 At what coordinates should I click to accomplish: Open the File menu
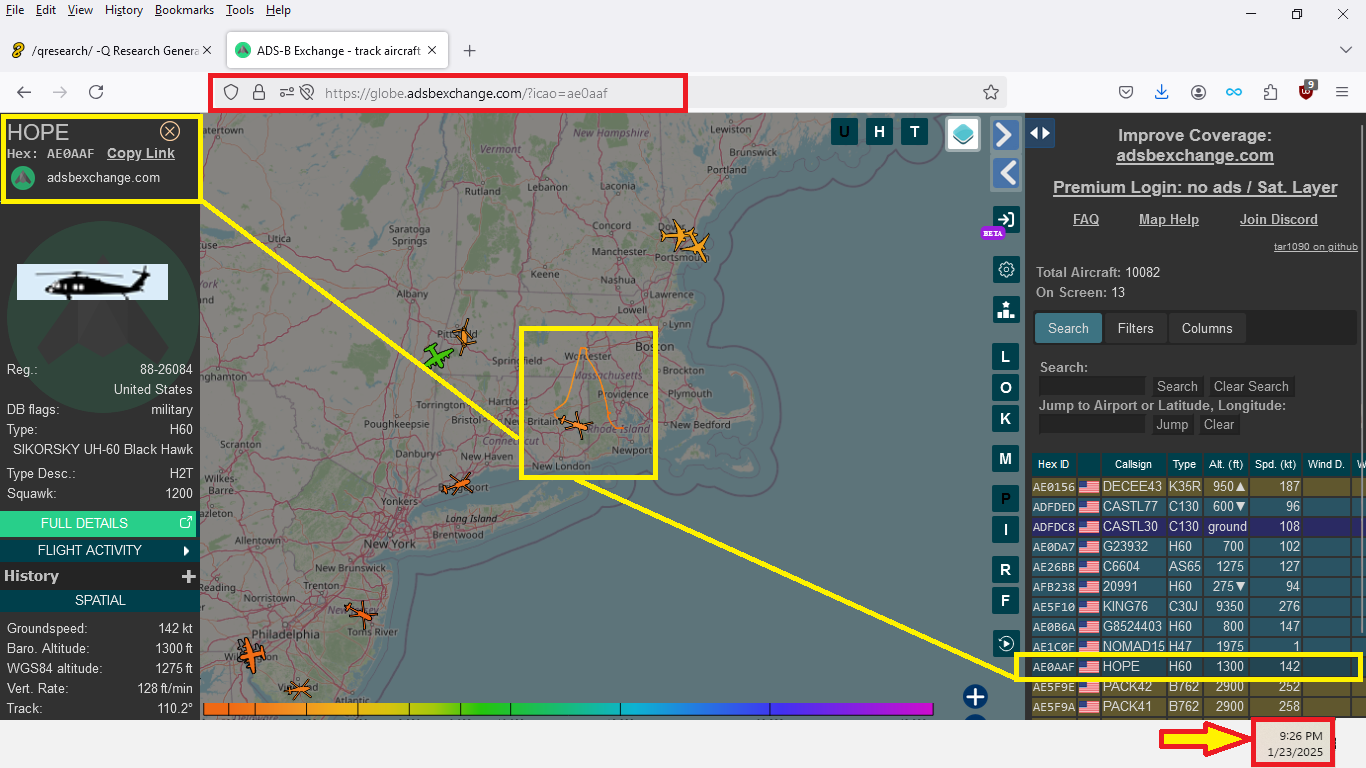pos(15,10)
